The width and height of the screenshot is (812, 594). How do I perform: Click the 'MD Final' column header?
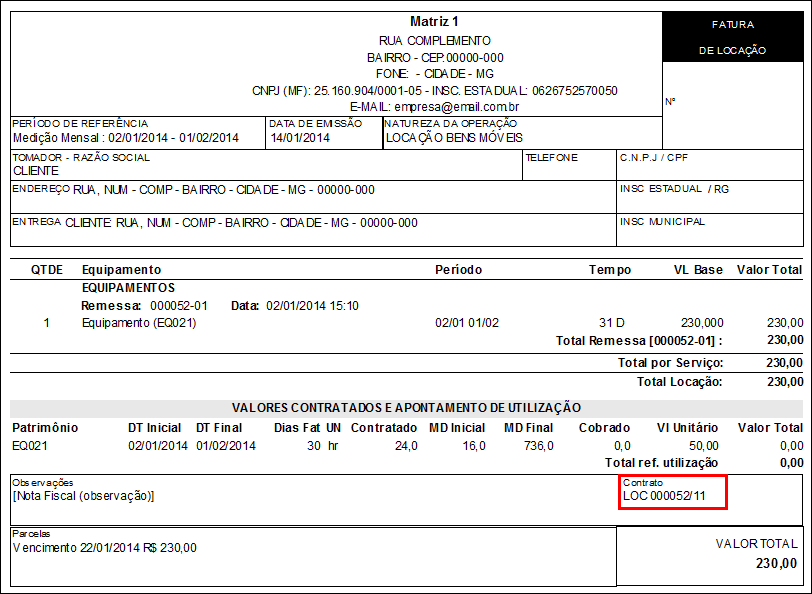click(x=528, y=428)
